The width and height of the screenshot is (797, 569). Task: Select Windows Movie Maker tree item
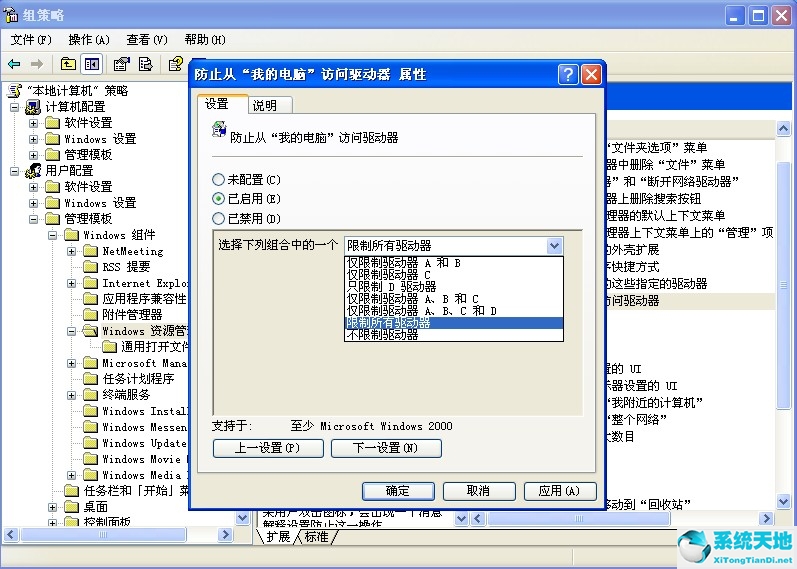144,459
